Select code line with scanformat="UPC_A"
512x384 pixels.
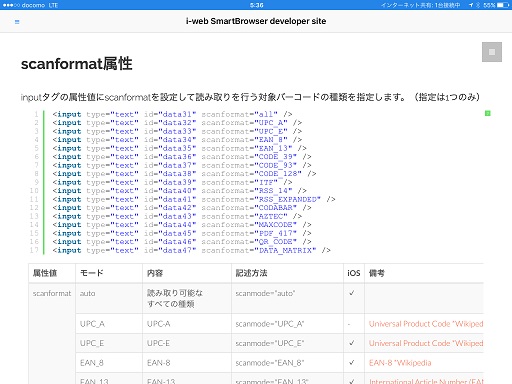(177, 123)
